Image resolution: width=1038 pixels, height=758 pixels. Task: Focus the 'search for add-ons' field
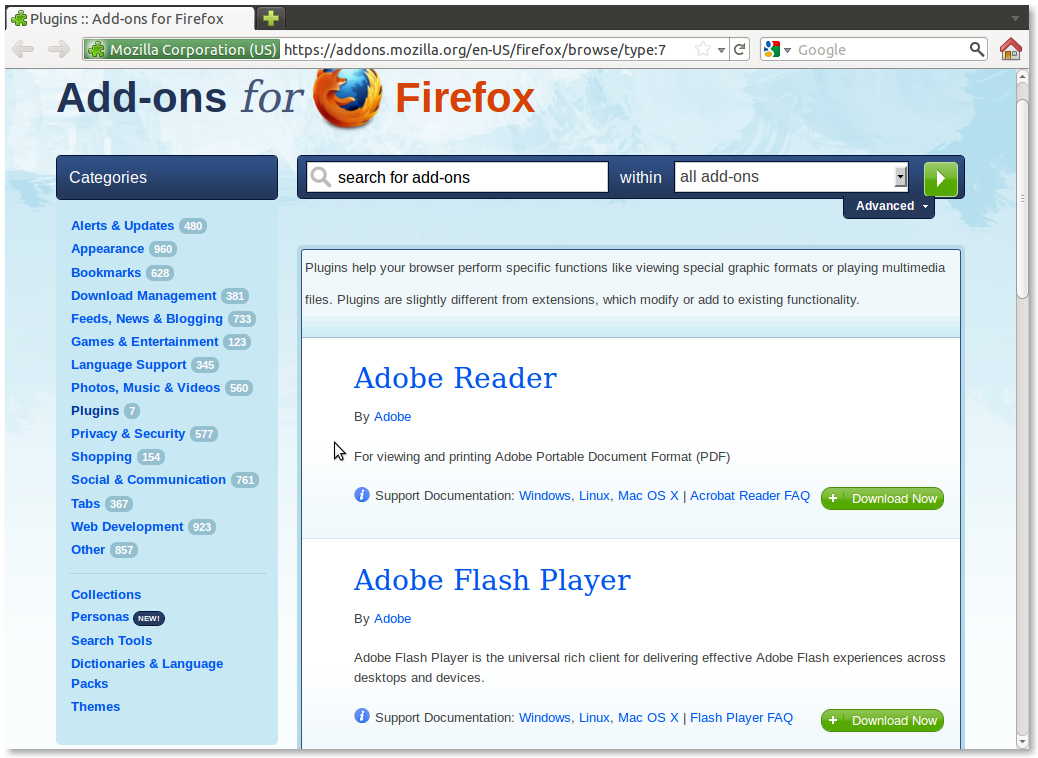(x=457, y=177)
